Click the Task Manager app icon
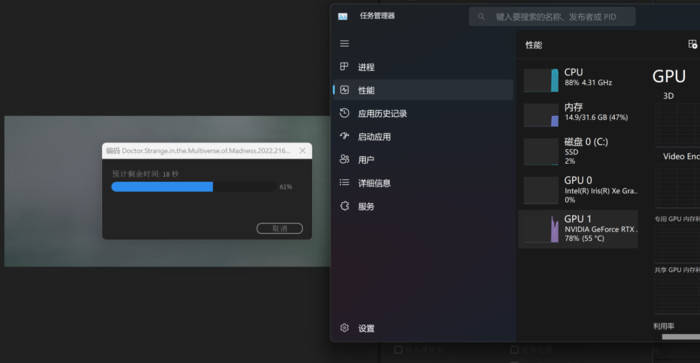The image size is (700, 363). (342, 17)
